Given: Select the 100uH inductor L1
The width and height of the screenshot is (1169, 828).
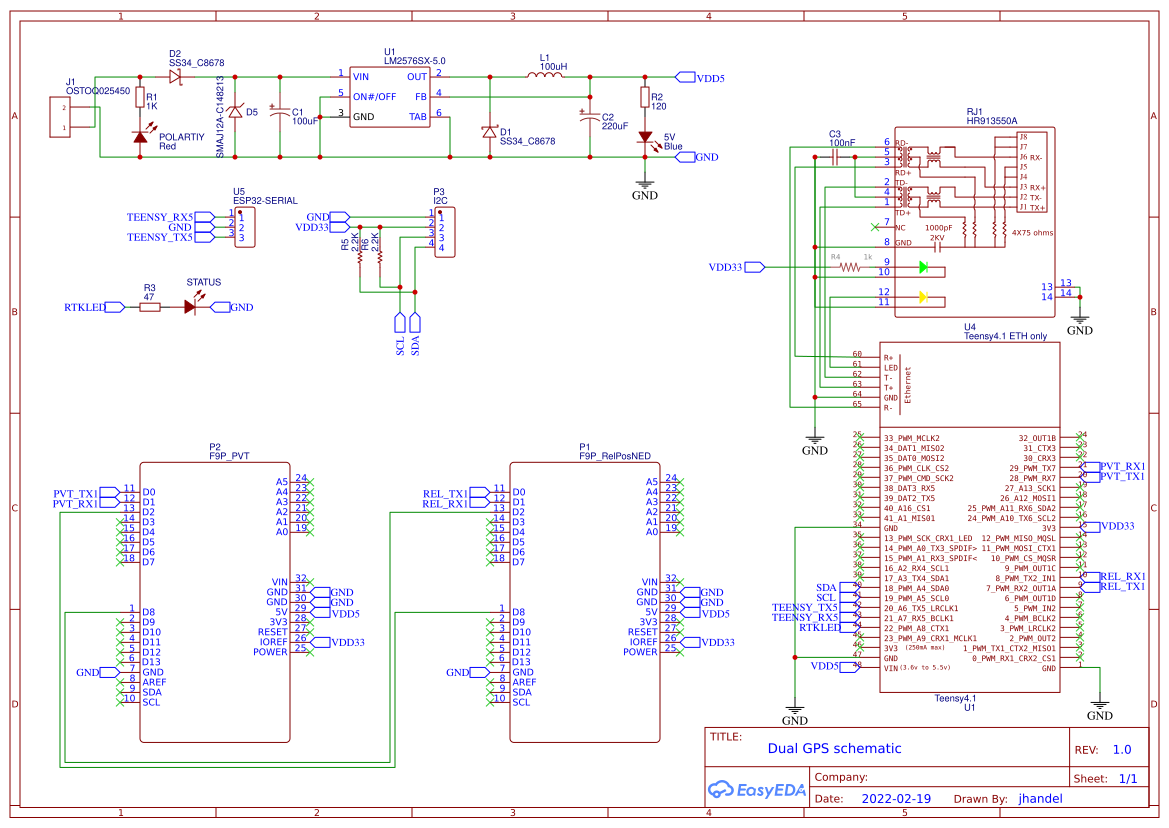Looking at the screenshot, I should click(544, 76).
